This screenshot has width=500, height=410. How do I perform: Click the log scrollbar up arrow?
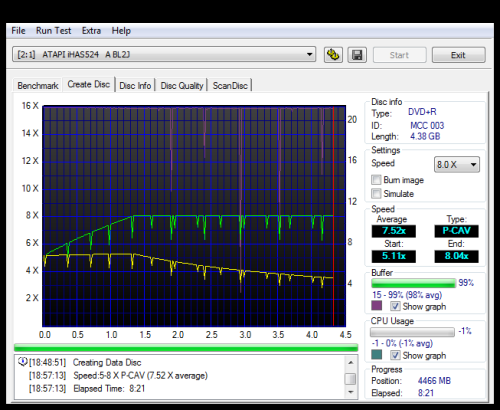coord(350,362)
